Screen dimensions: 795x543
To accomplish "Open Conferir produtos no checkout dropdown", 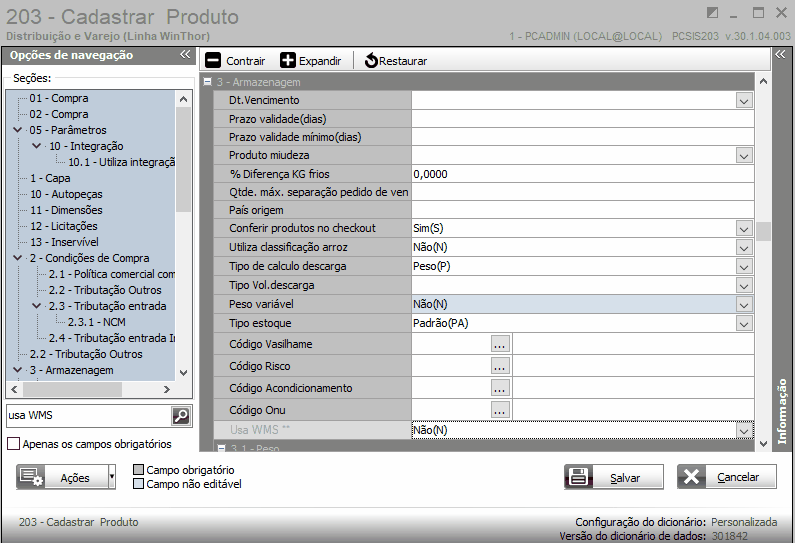I will click(x=744, y=229).
